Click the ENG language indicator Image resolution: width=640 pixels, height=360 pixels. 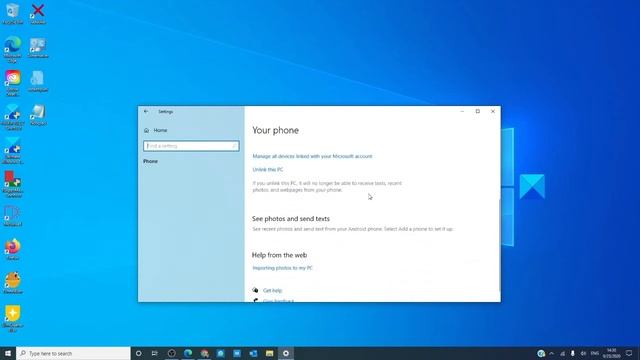pyautogui.click(x=595, y=353)
